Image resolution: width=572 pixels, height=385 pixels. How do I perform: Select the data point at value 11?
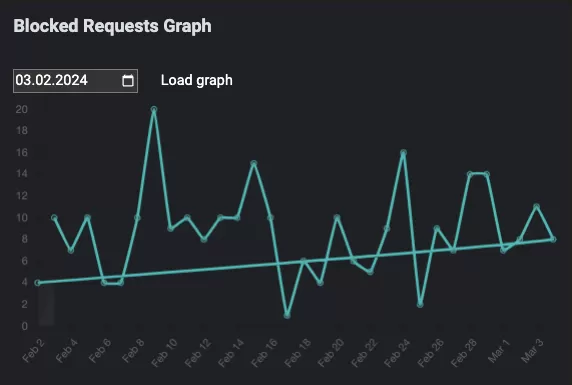pyautogui.click(x=536, y=207)
